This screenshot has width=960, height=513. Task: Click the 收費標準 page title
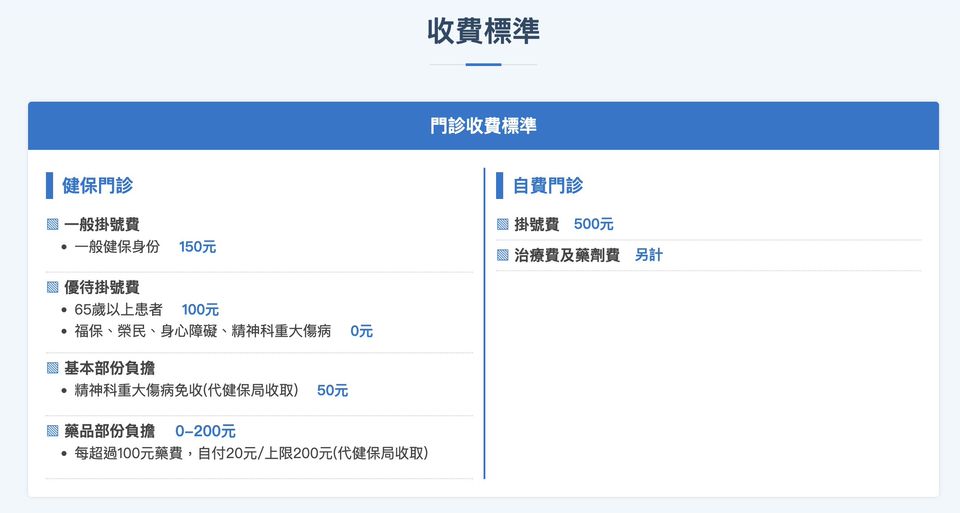tap(483, 31)
